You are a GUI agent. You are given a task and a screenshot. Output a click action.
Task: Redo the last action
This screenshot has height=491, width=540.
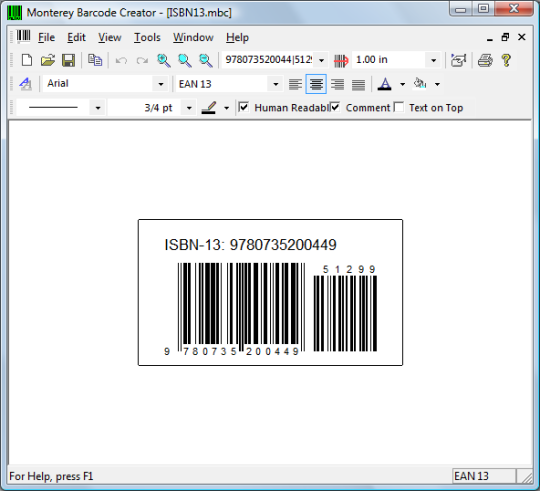pyautogui.click(x=142, y=61)
